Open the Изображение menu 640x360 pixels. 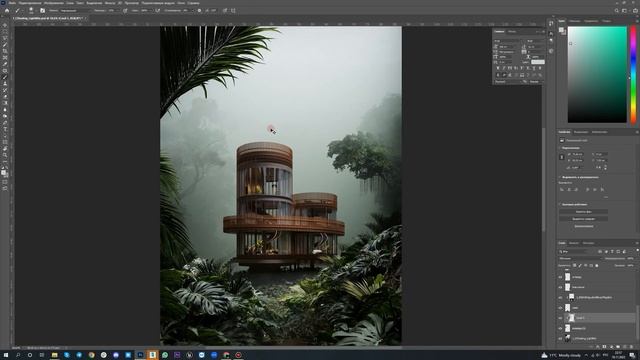54,3
